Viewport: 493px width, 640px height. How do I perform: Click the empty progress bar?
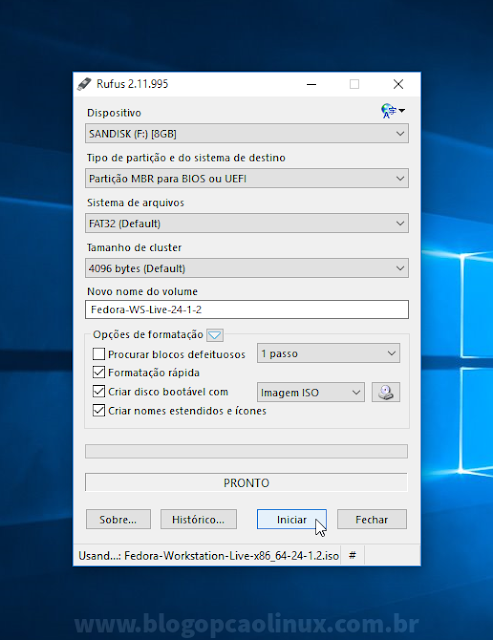point(246,451)
